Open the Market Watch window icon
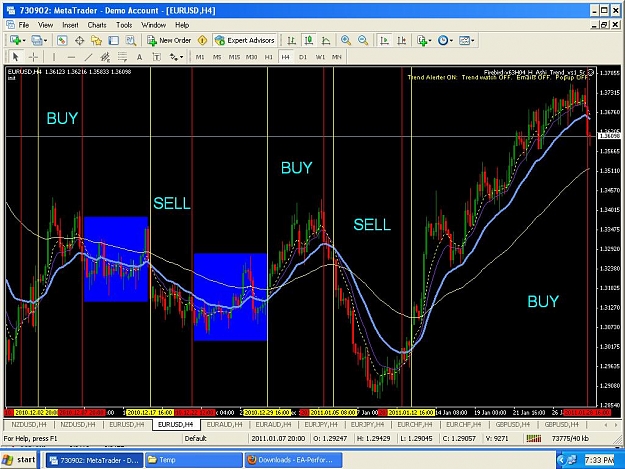This screenshot has height=469, width=625. pos(62,40)
